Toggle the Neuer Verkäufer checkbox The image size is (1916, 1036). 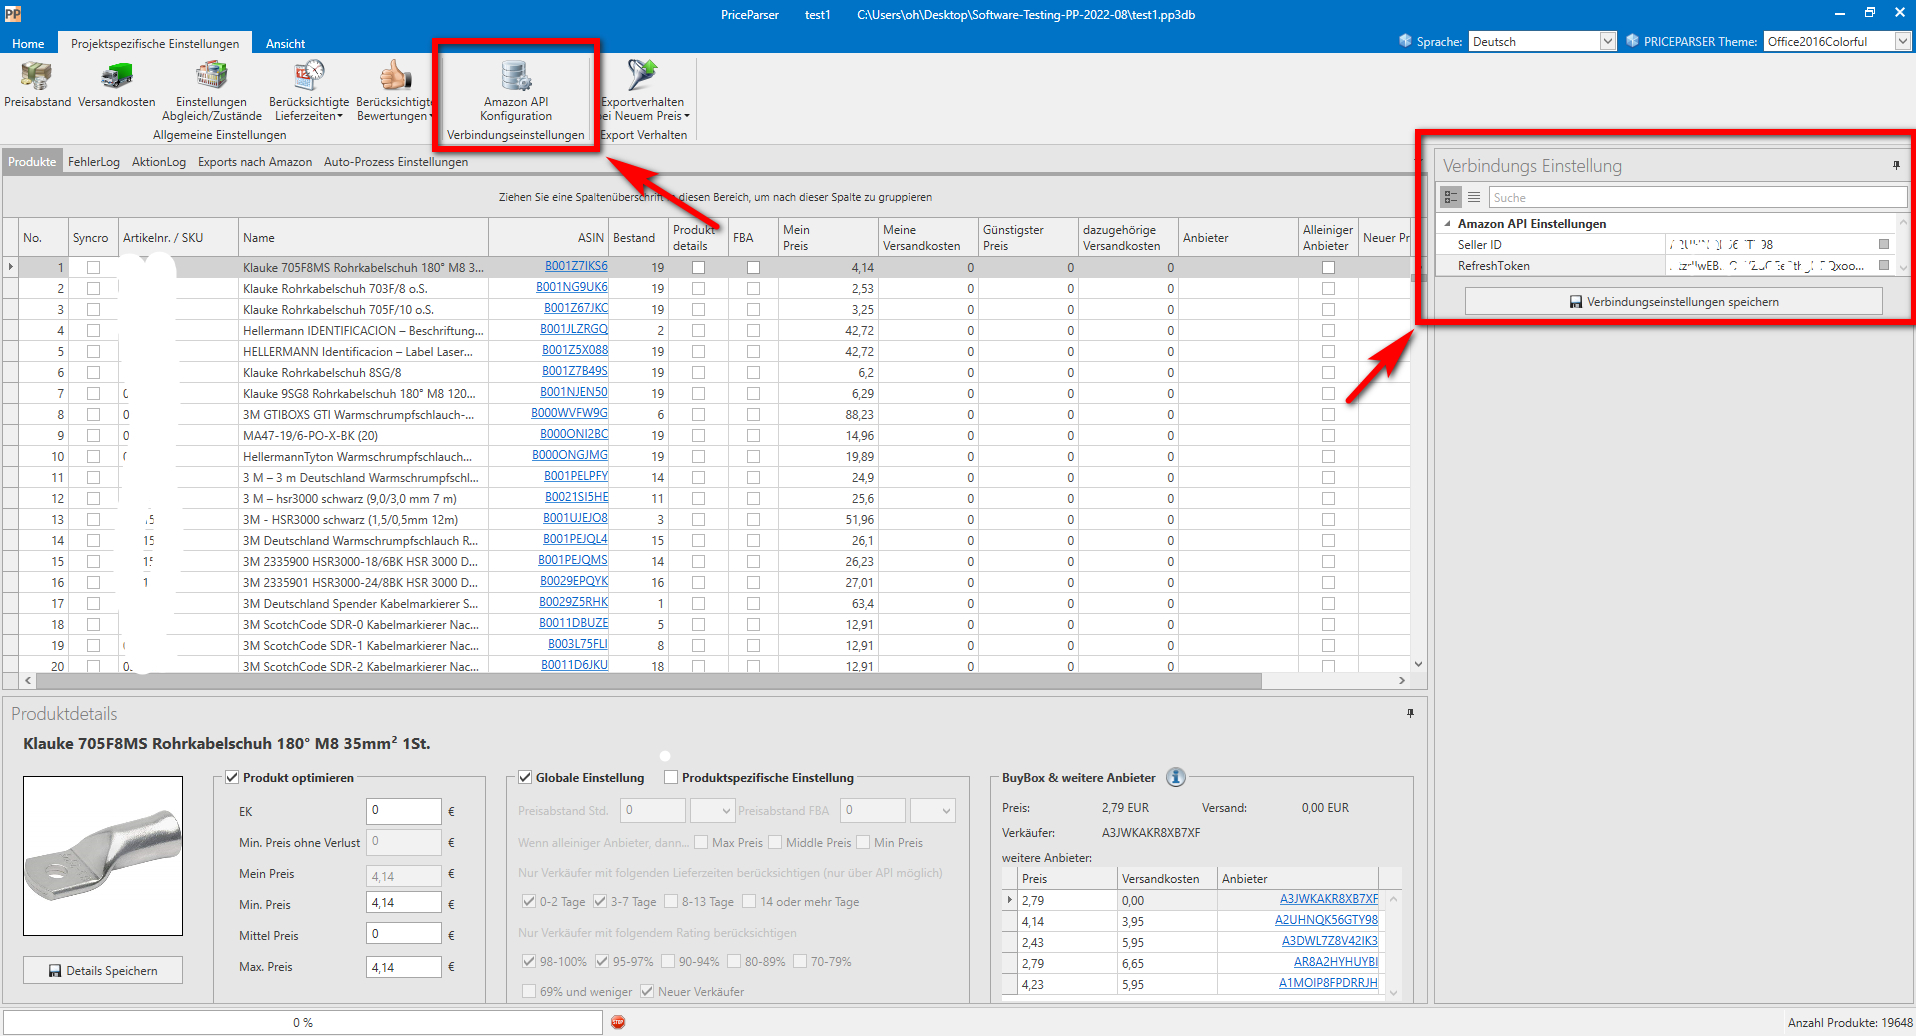[x=647, y=991]
